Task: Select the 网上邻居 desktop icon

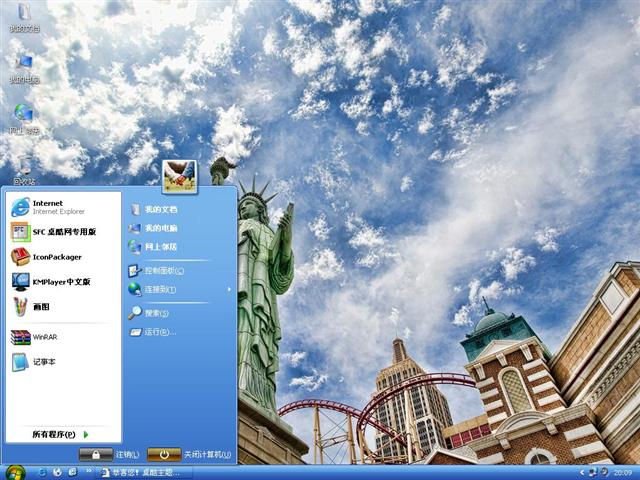Action: pyautogui.click(x=24, y=119)
